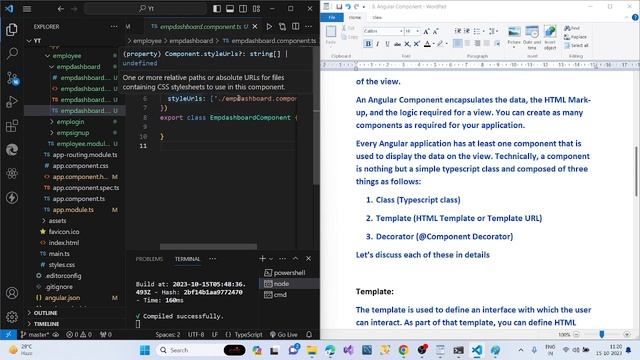Image resolution: width=640 pixels, height=360 pixels.
Task: Open the Manage gear in VS Code
Action: point(12,317)
